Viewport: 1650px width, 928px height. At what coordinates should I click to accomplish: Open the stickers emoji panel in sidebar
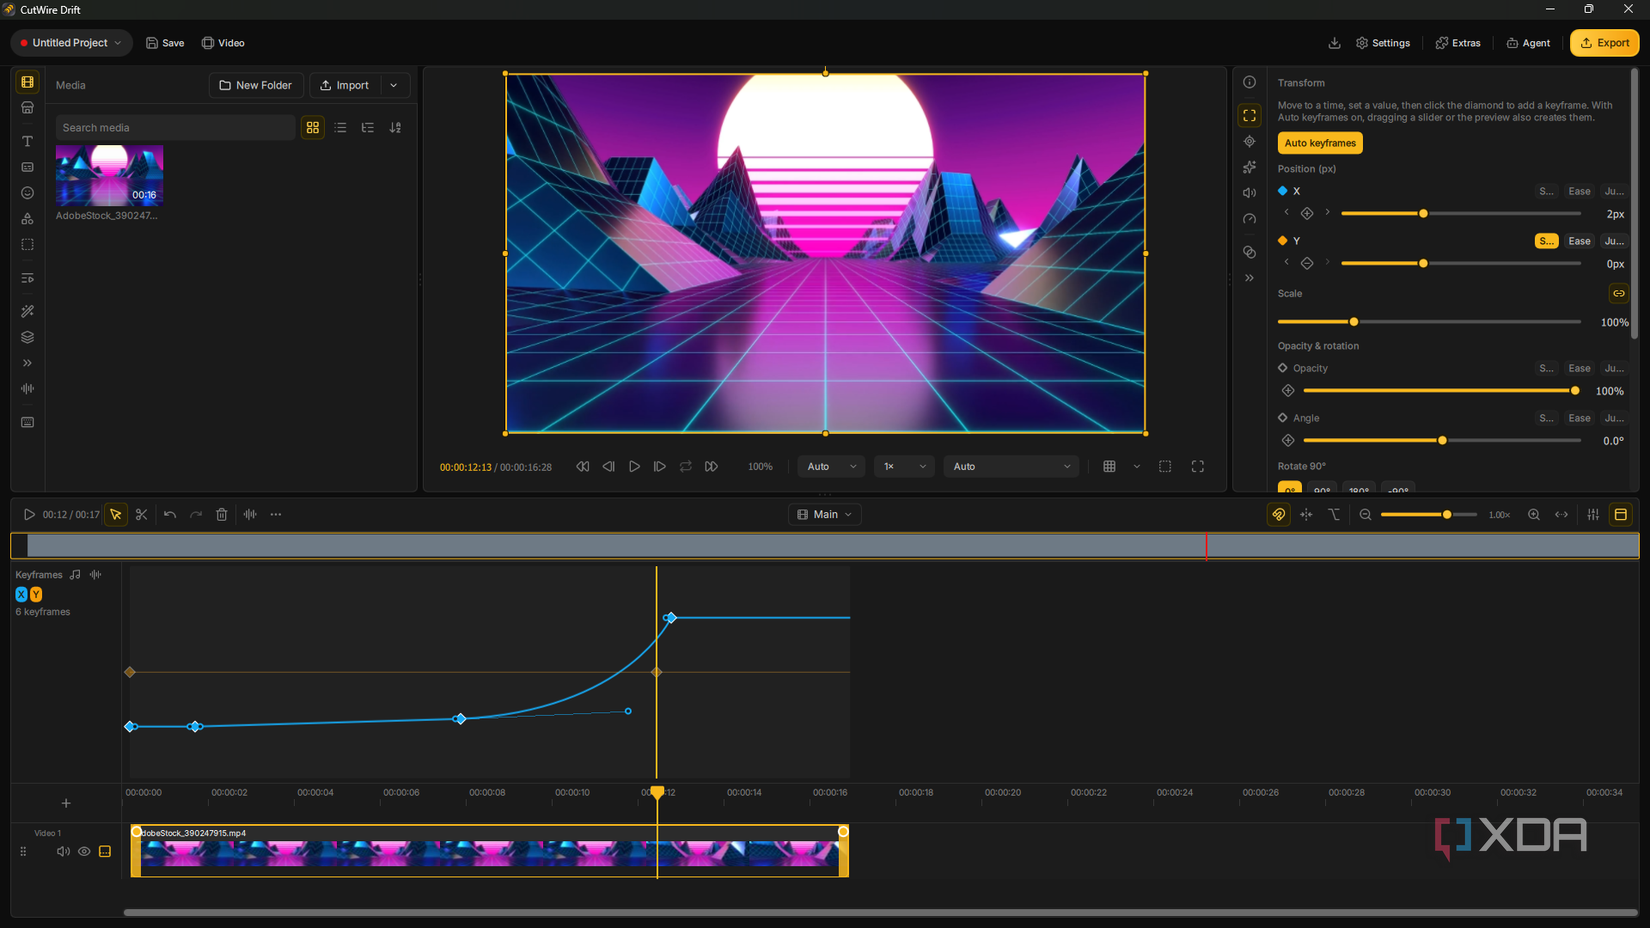[27, 193]
